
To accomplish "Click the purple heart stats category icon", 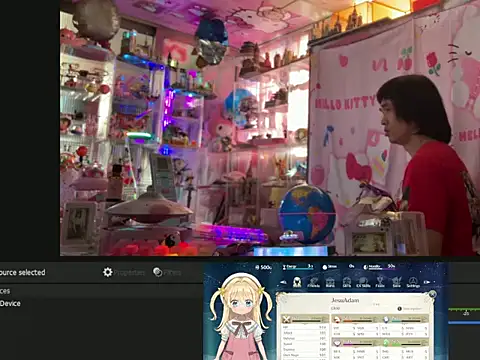I will click(x=337, y=343).
